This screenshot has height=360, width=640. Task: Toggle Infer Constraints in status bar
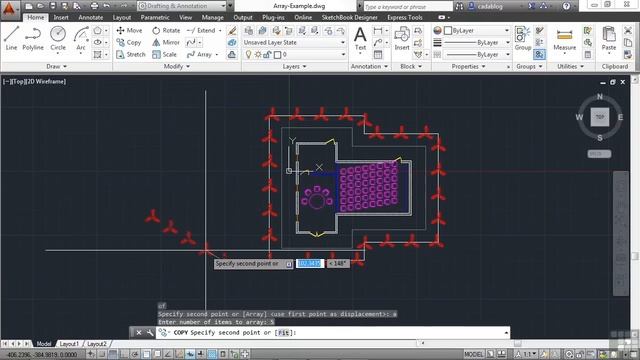(91, 354)
